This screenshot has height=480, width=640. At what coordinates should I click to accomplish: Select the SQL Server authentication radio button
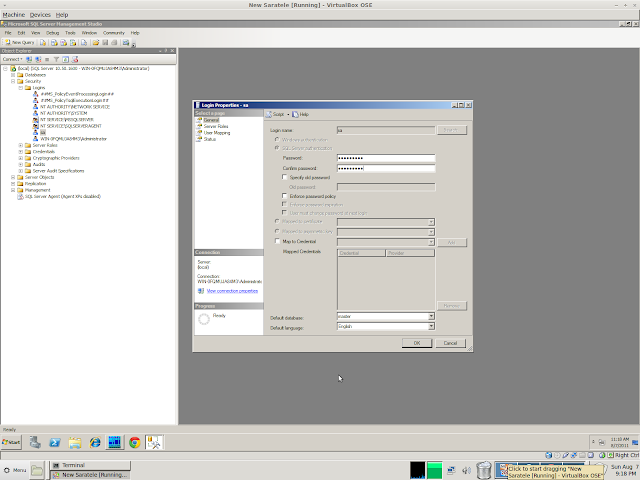click(277, 148)
